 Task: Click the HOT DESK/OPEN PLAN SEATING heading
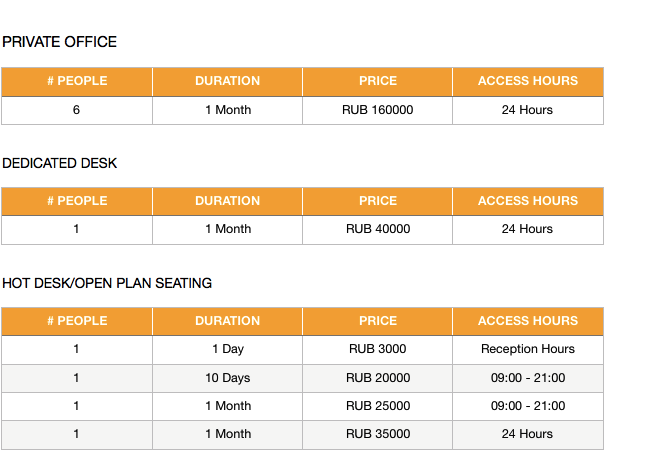click(107, 283)
